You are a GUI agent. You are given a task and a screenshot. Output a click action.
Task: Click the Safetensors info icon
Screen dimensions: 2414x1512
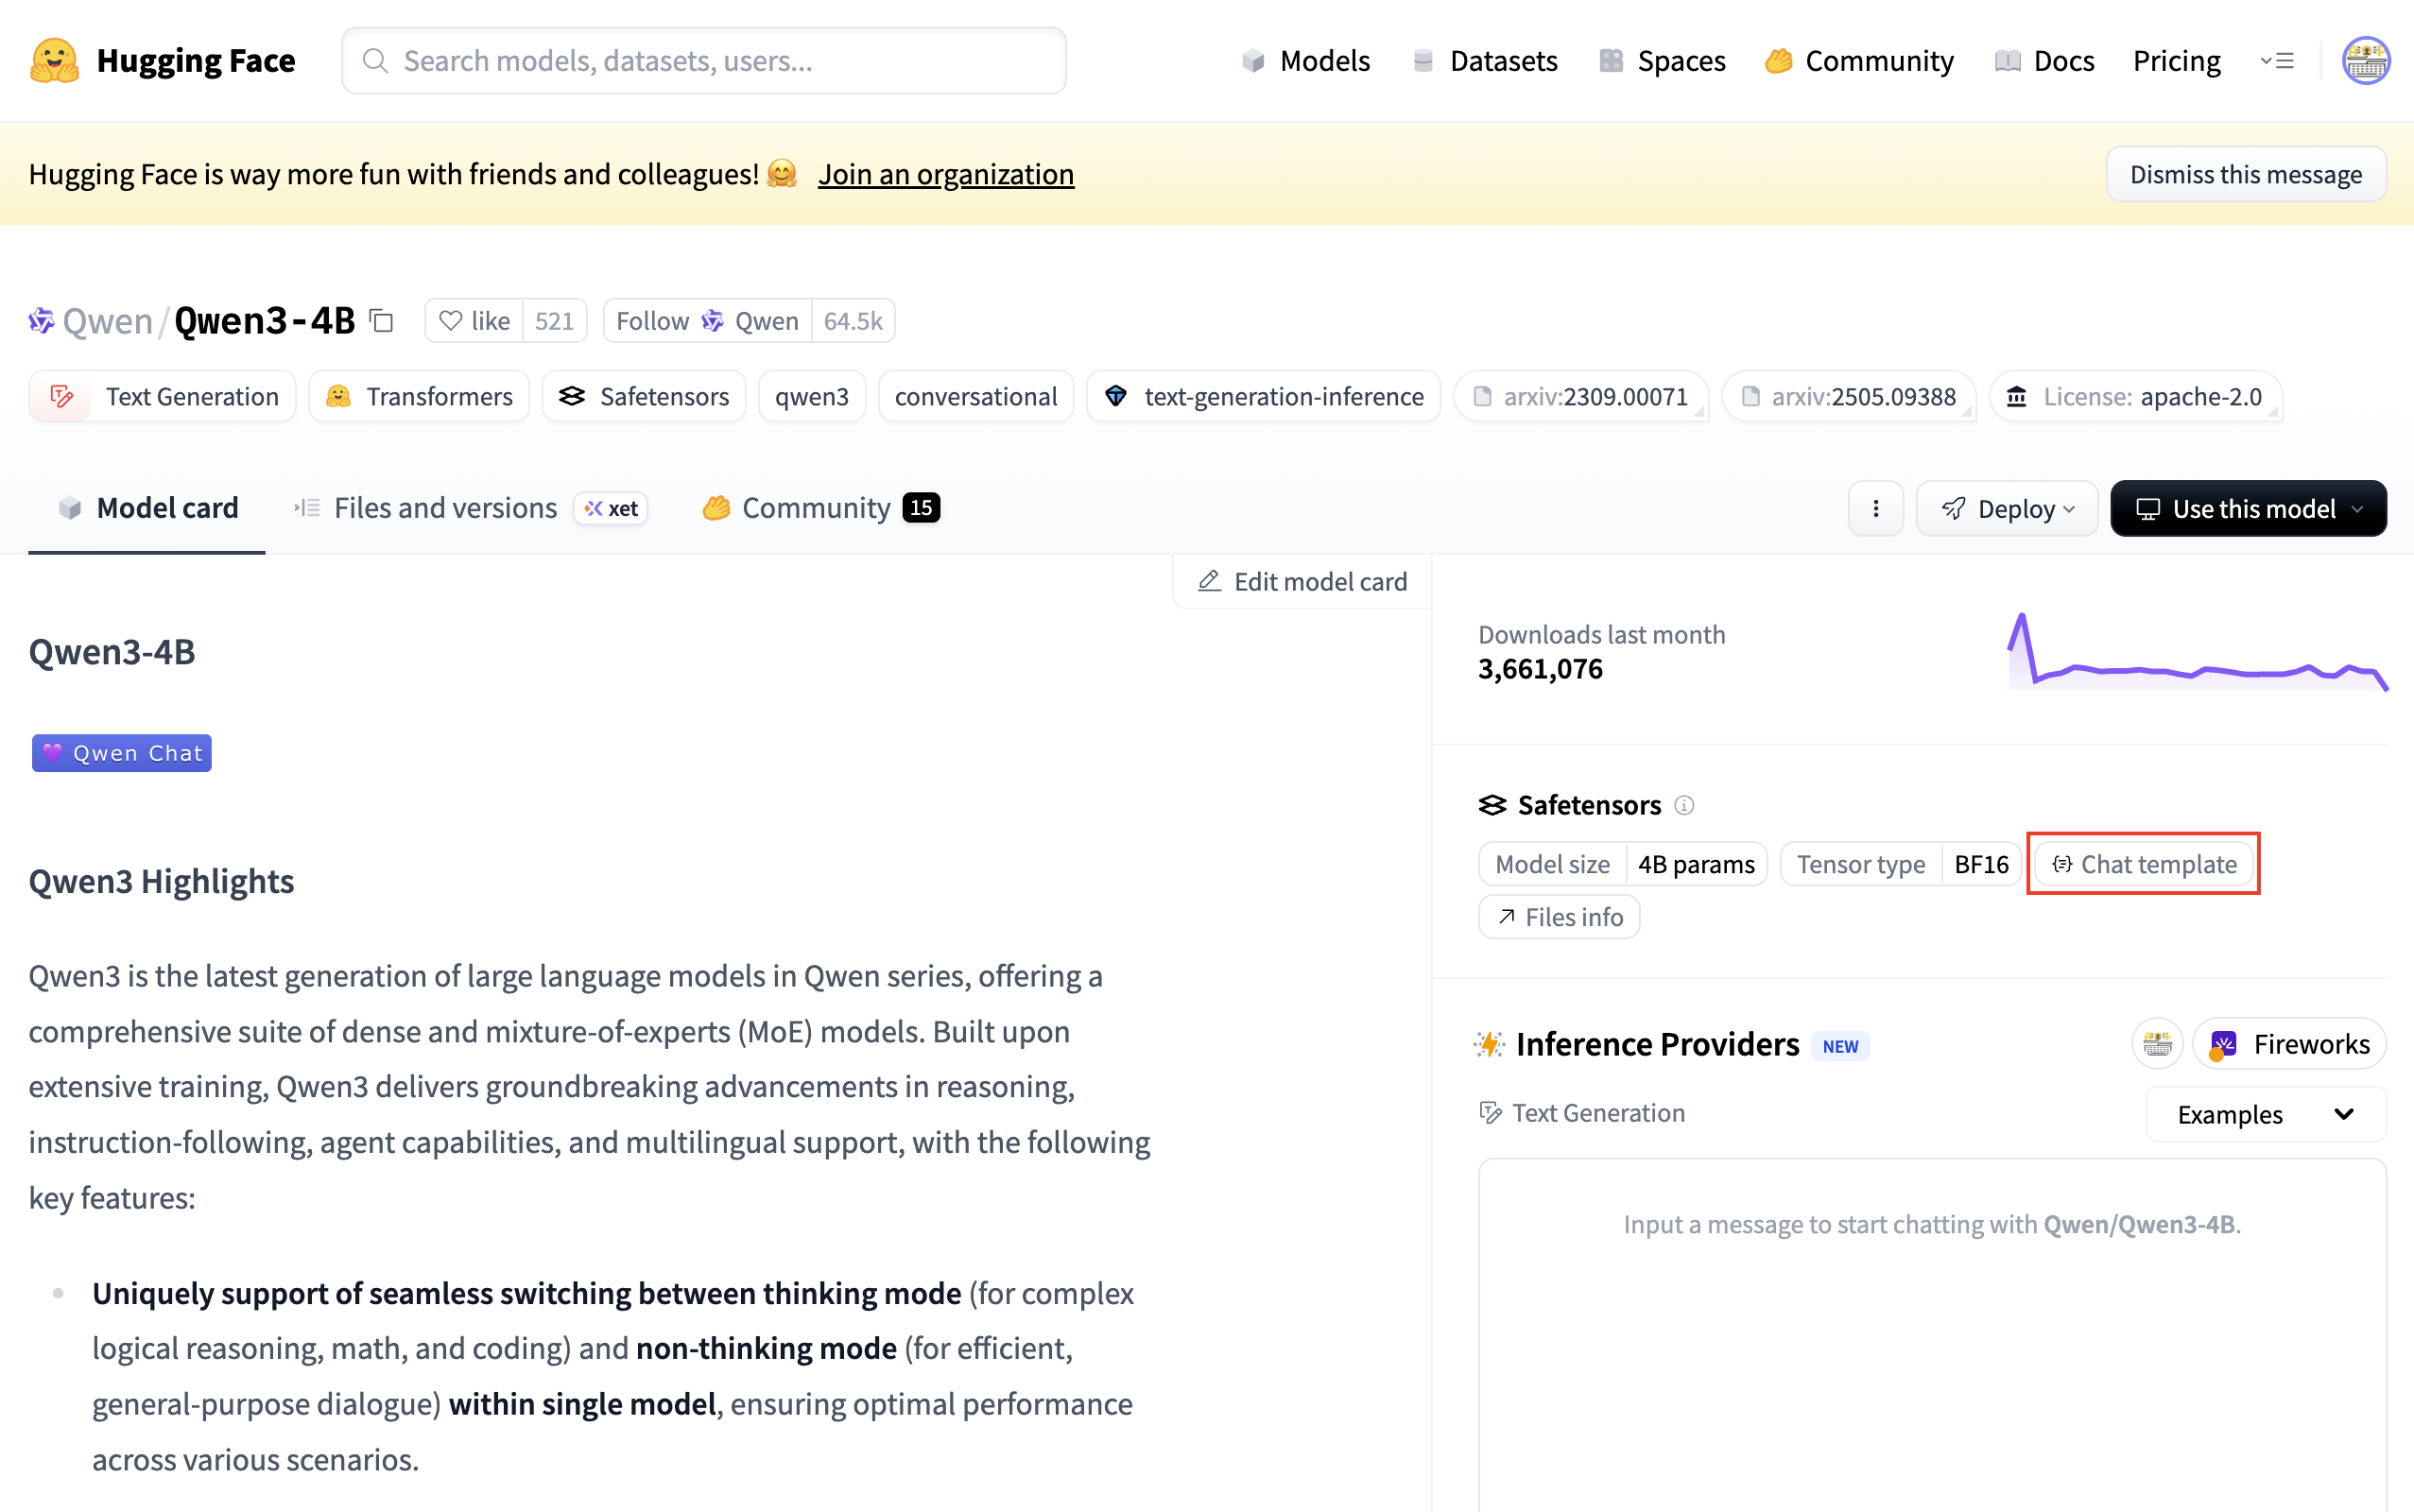[1684, 805]
